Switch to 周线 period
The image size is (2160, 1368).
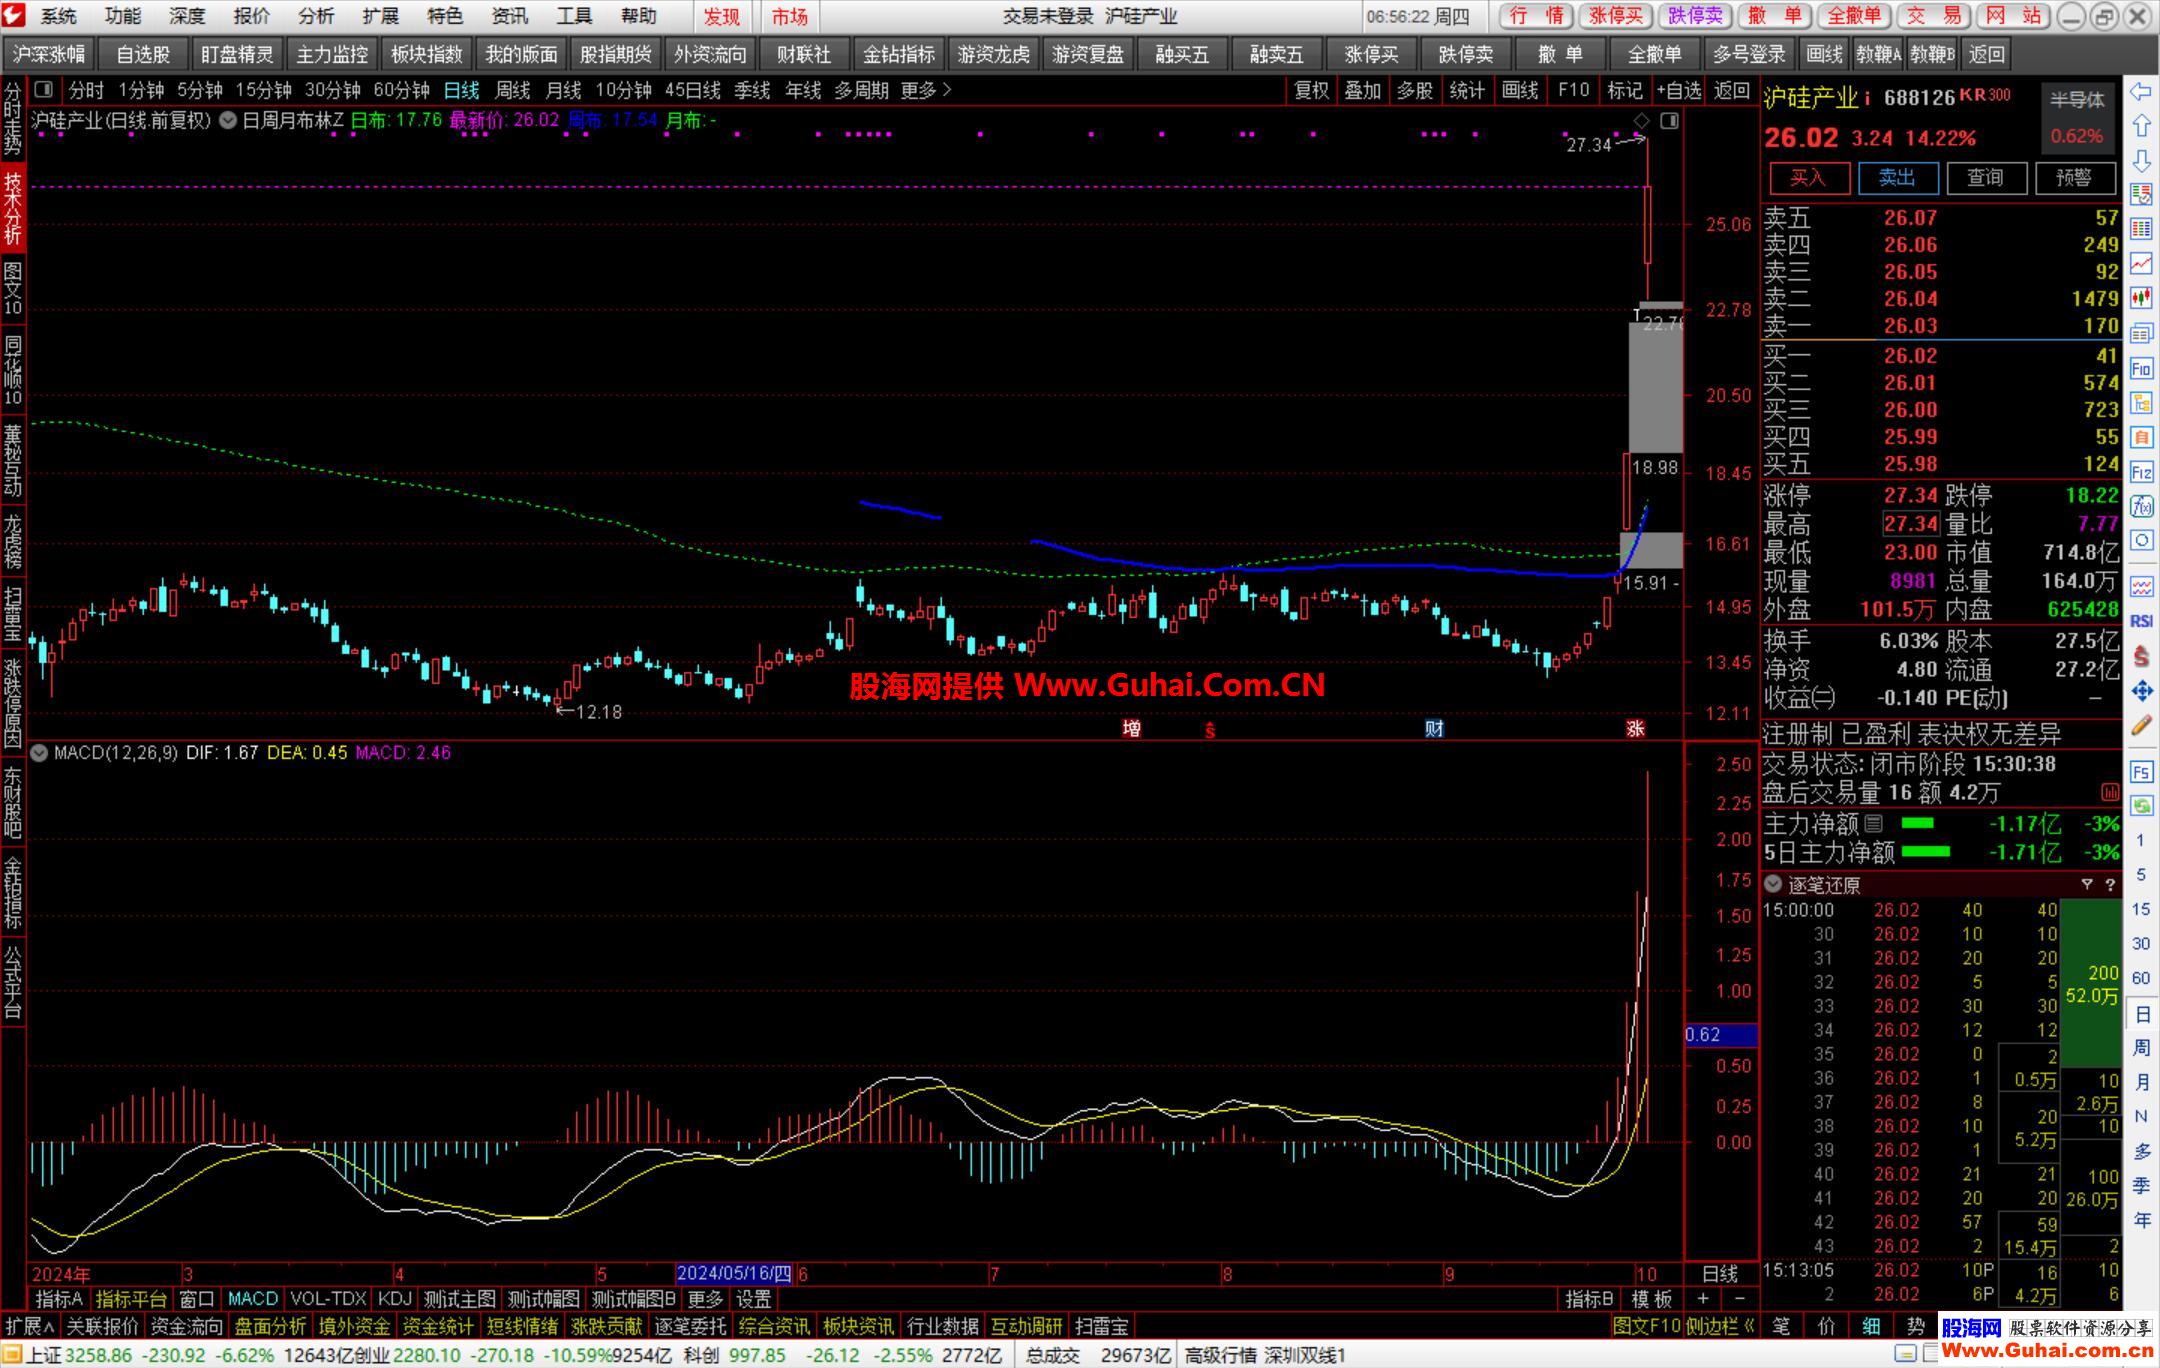pyautogui.click(x=513, y=90)
